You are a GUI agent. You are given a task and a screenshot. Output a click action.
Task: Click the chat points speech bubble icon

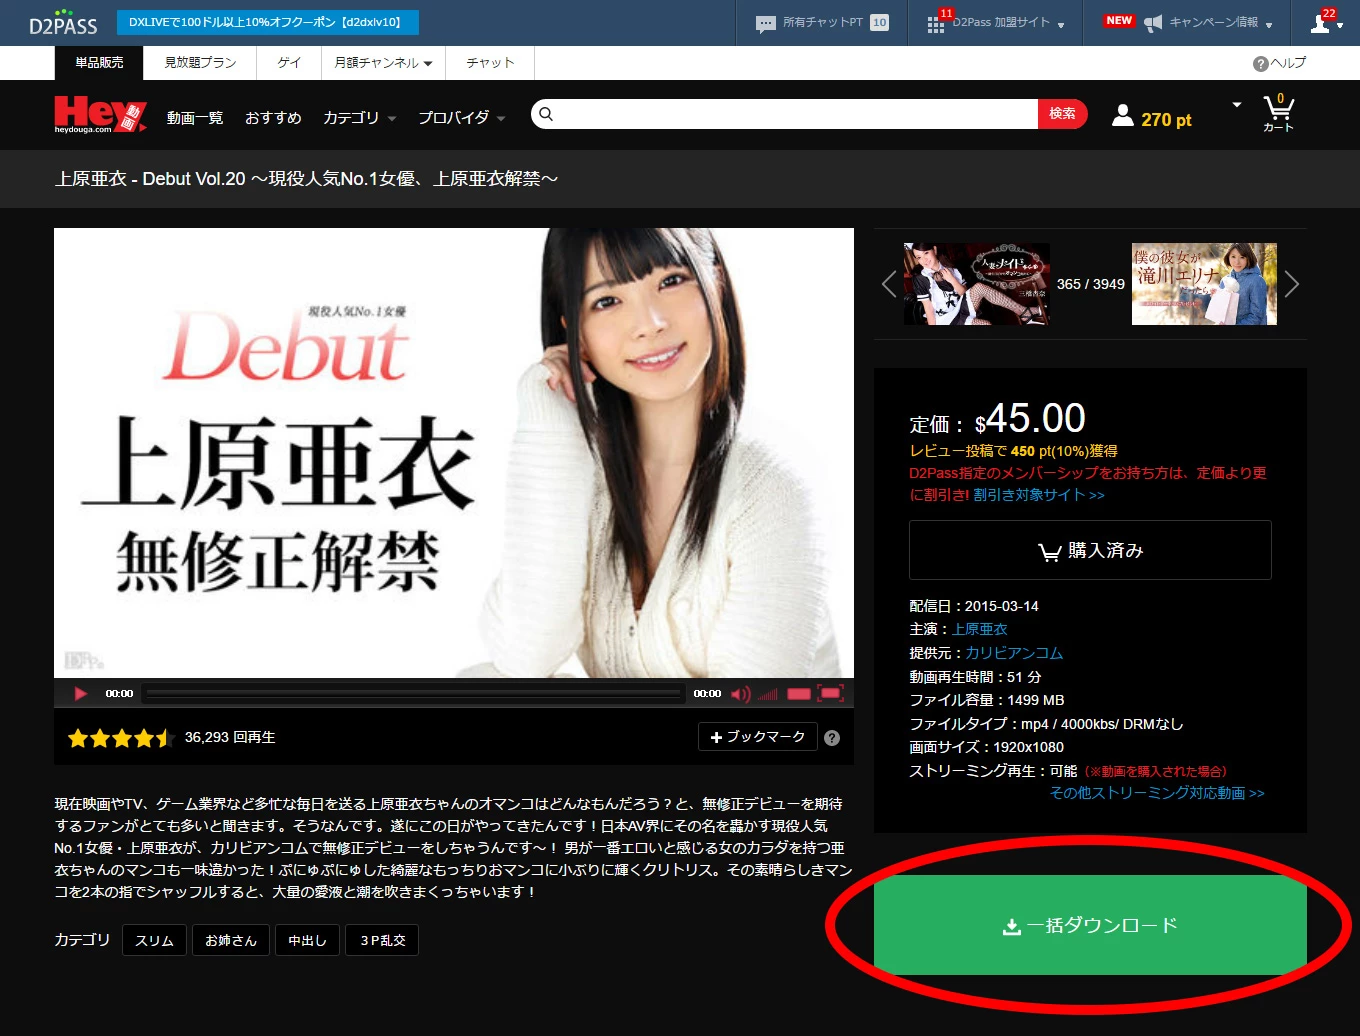766,23
